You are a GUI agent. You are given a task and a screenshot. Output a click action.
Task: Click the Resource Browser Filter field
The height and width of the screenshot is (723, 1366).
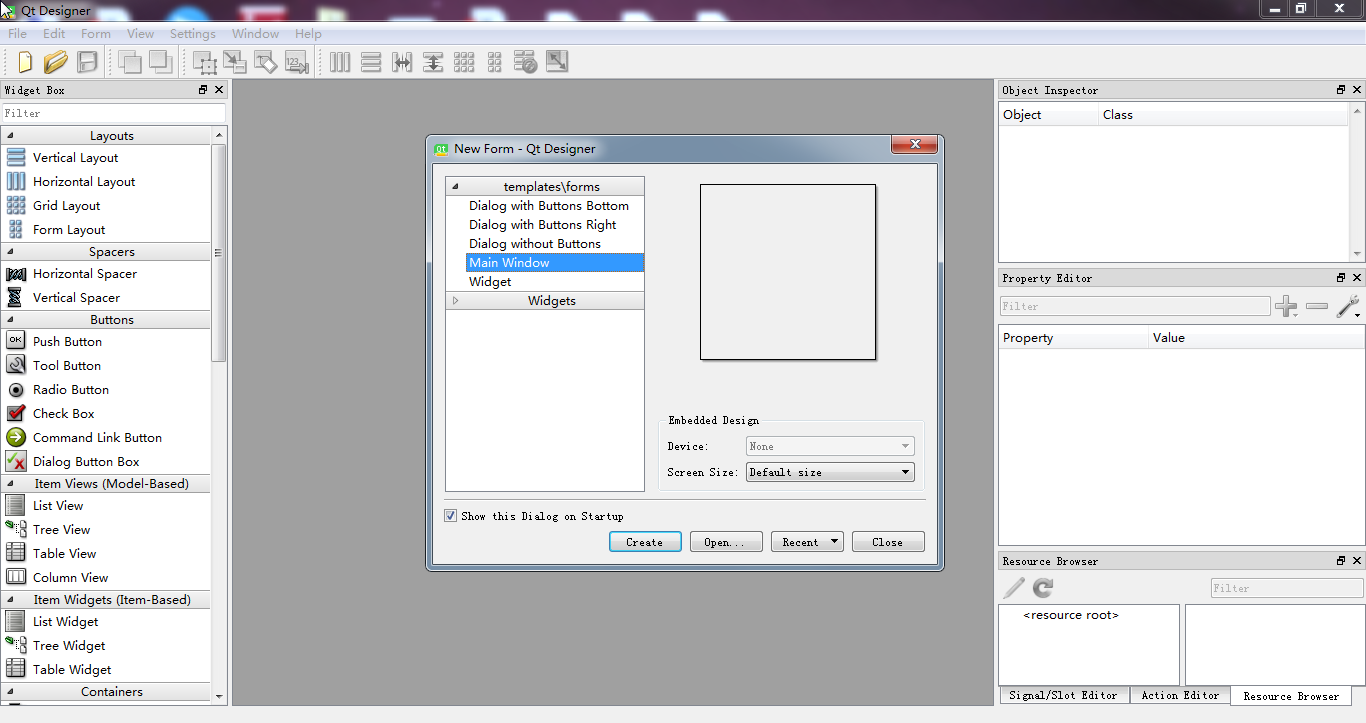pyautogui.click(x=1287, y=588)
